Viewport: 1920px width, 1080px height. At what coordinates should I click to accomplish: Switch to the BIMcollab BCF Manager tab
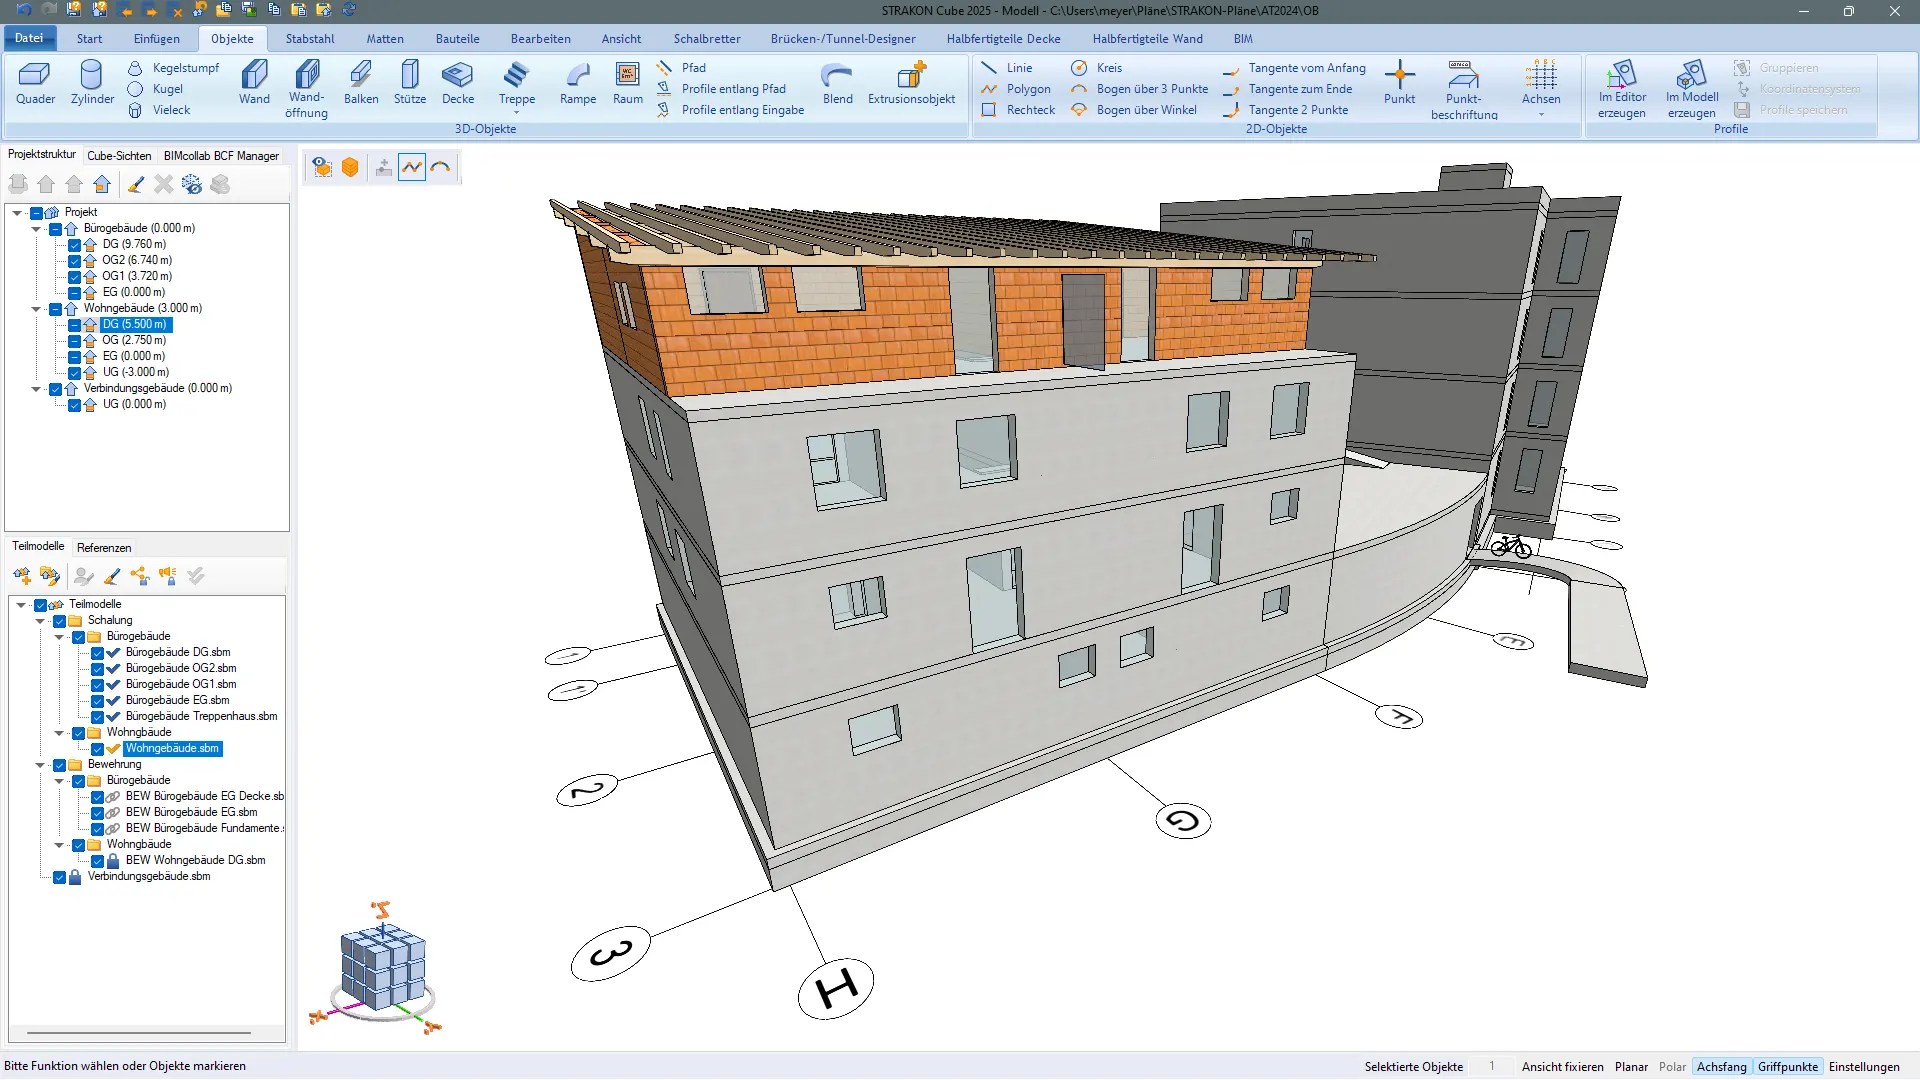pos(222,155)
